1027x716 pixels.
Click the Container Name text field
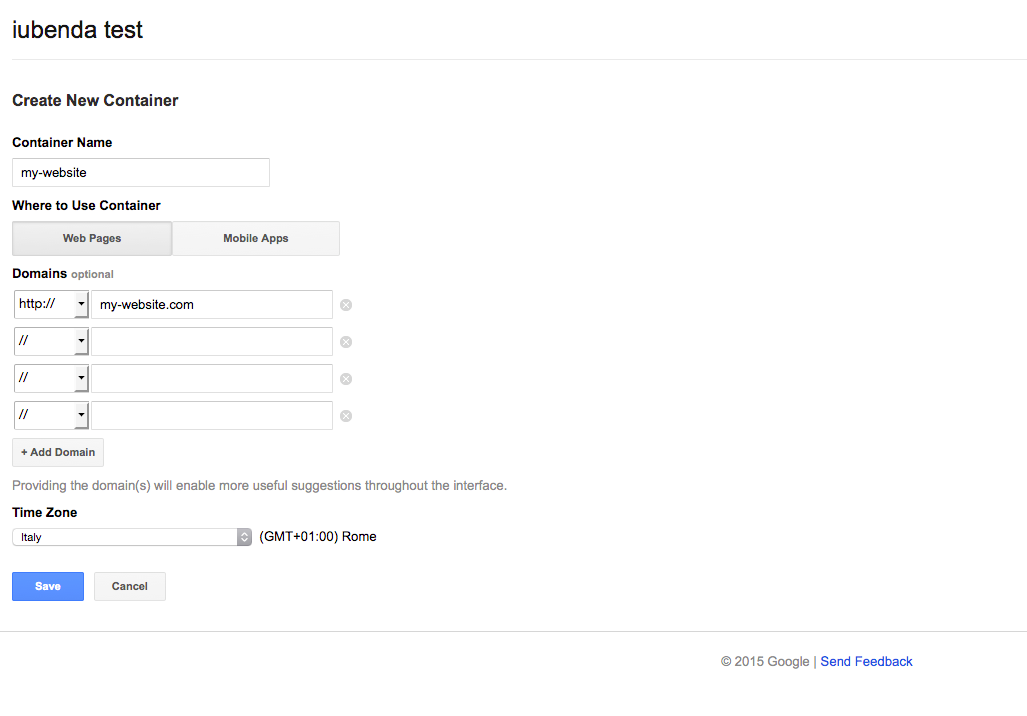(141, 173)
